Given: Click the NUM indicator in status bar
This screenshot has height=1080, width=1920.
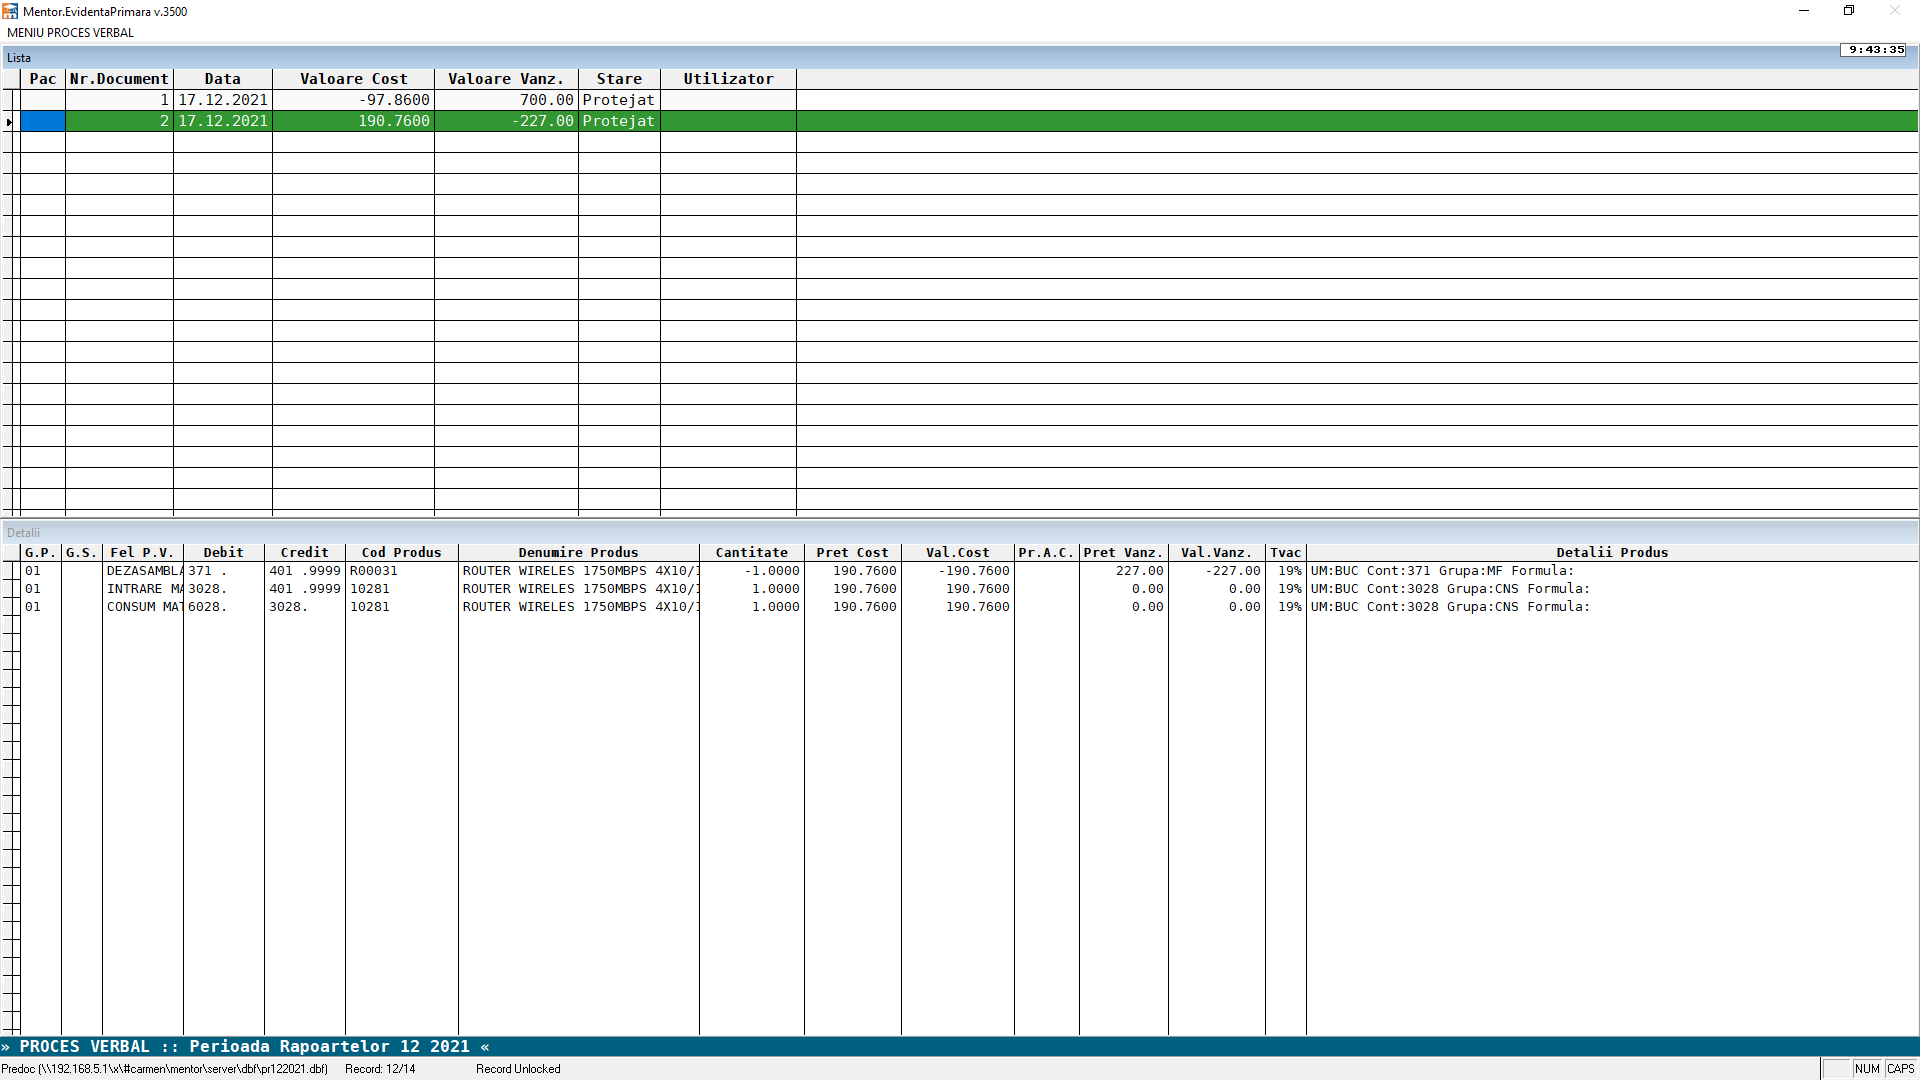Looking at the screenshot, I should click(x=1867, y=1069).
